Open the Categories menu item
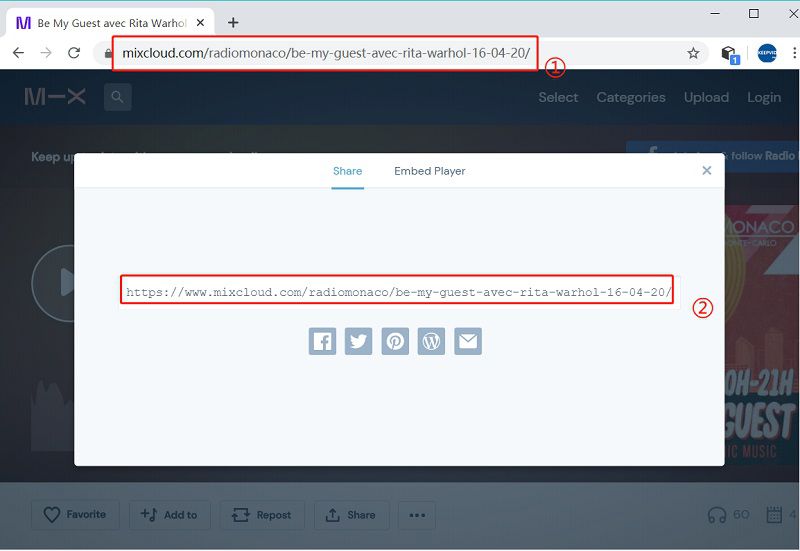 pos(631,97)
